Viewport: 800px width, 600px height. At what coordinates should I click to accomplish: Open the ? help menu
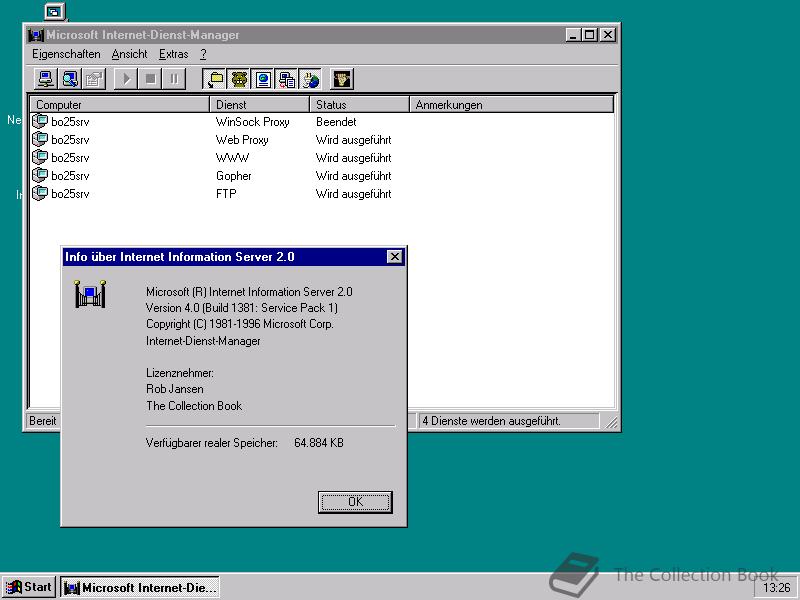(203, 54)
